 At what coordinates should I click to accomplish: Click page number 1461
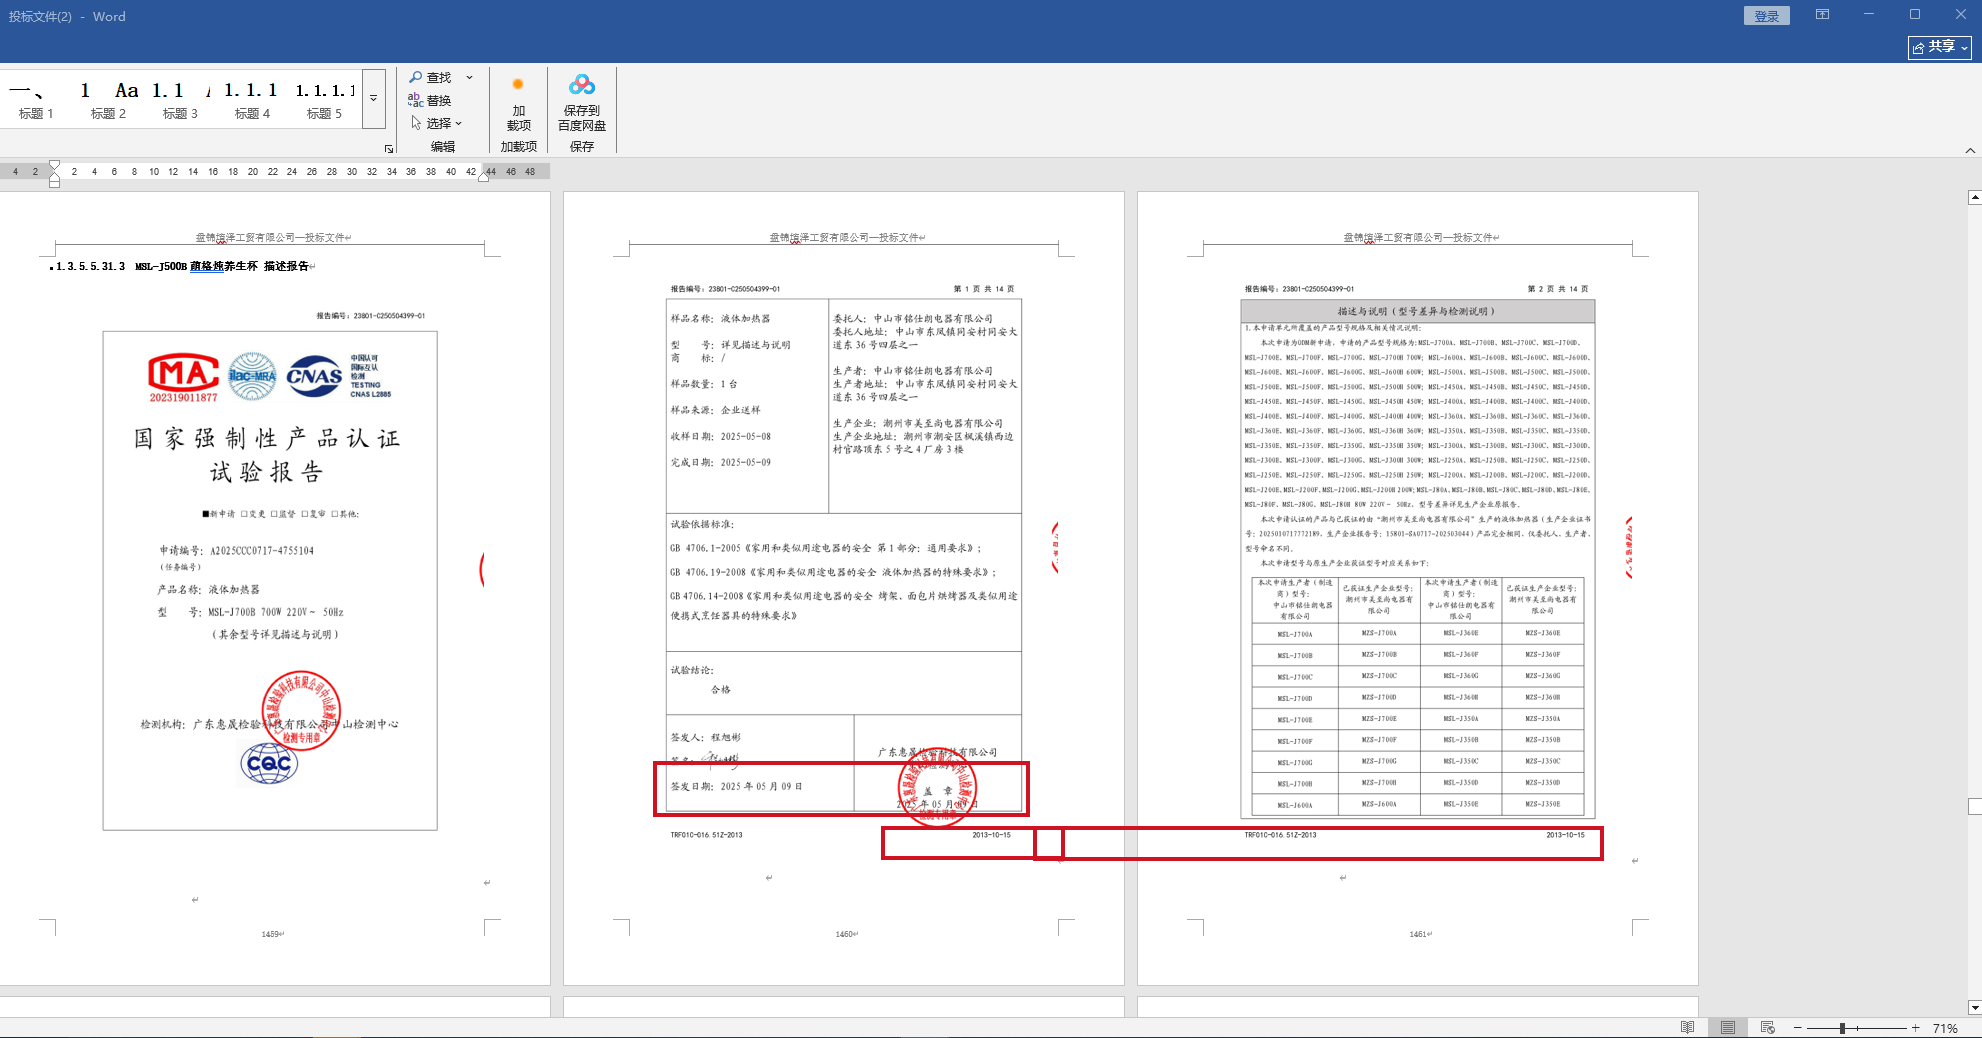pos(1418,934)
